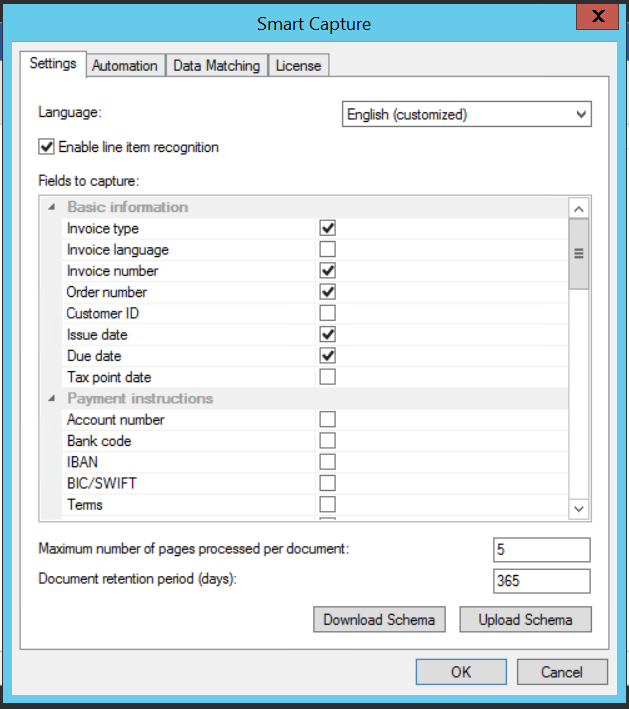Image resolution: width=629 pixels, height=709 pixels.
Task: Select the License tab
Action: pos(298,66)
